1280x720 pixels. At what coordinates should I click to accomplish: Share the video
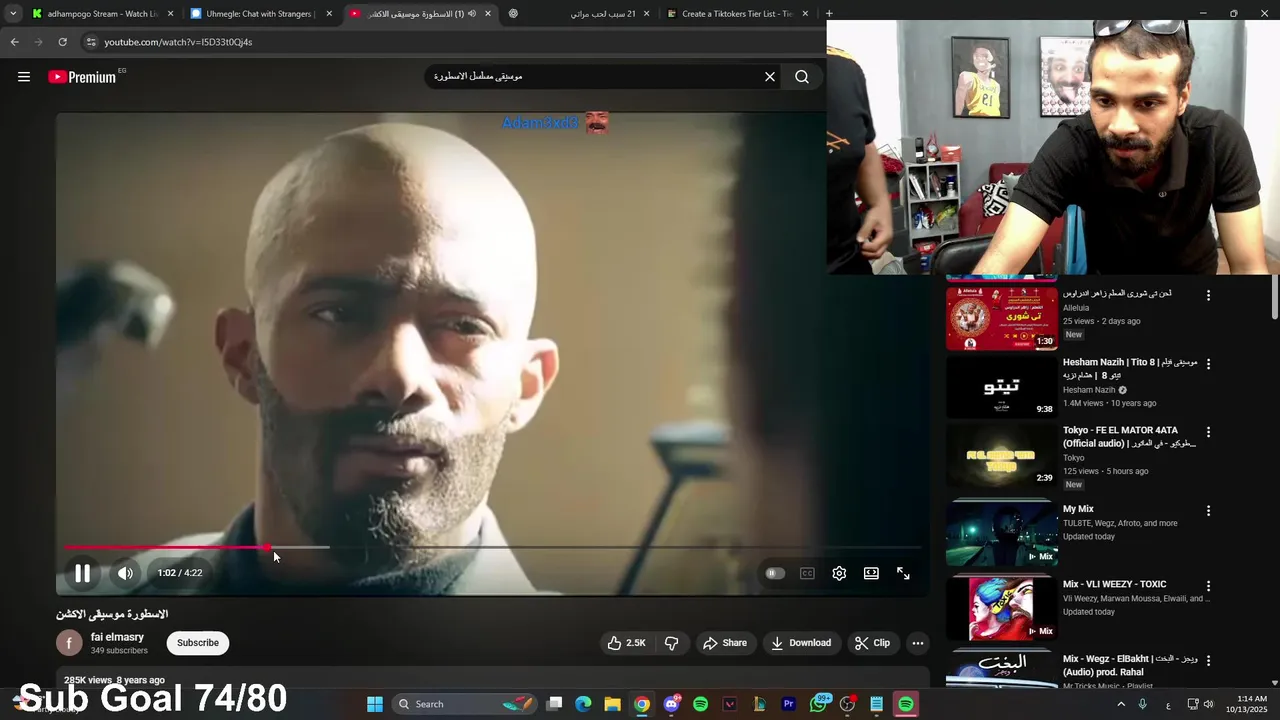tap(725, 643)
